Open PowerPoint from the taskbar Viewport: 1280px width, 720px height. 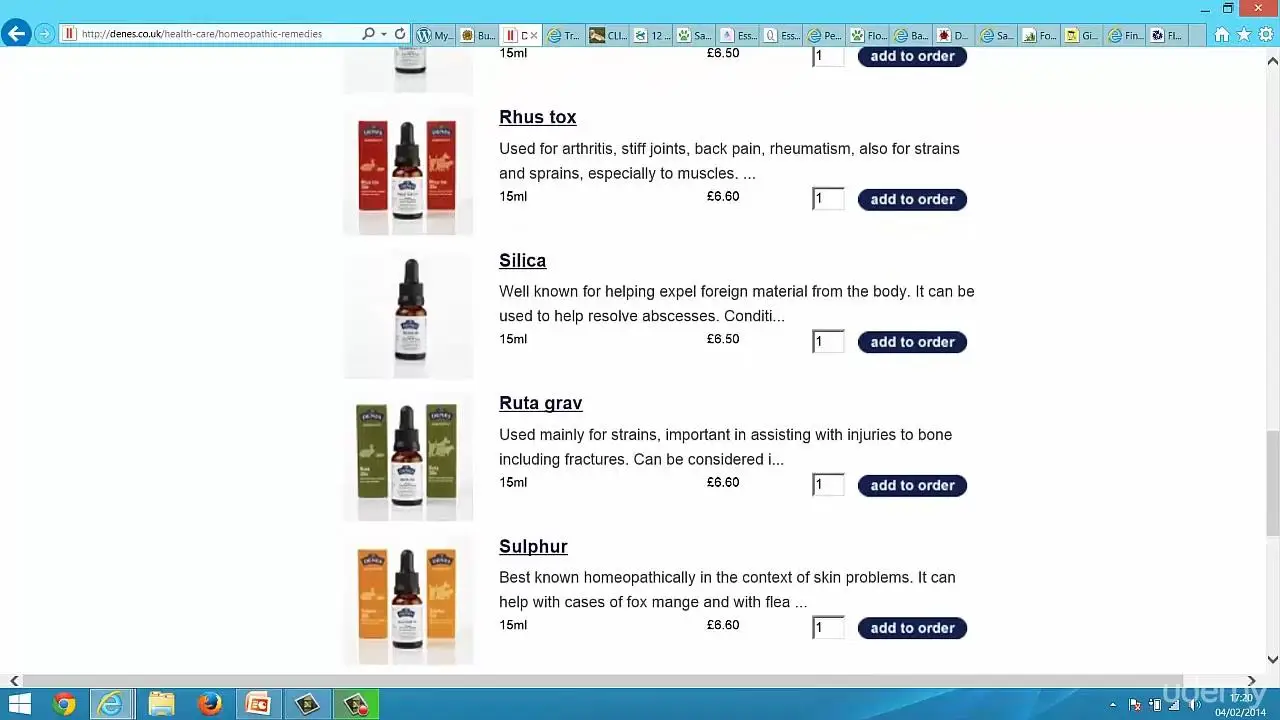point(258,704)
